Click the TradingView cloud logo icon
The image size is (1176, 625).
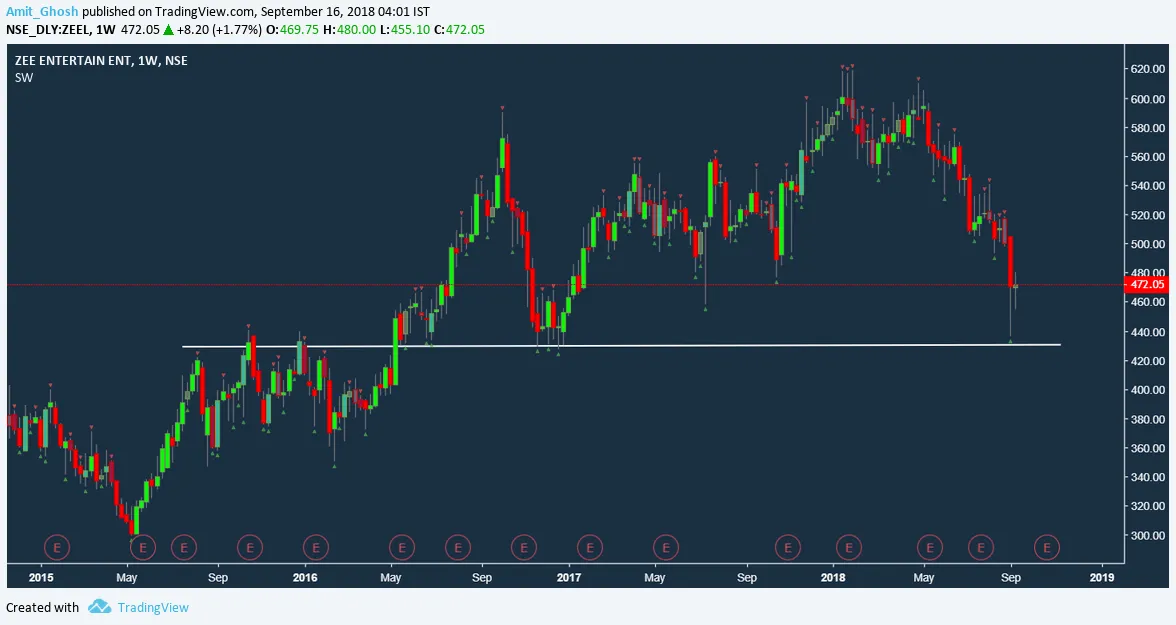click(98, 606)
